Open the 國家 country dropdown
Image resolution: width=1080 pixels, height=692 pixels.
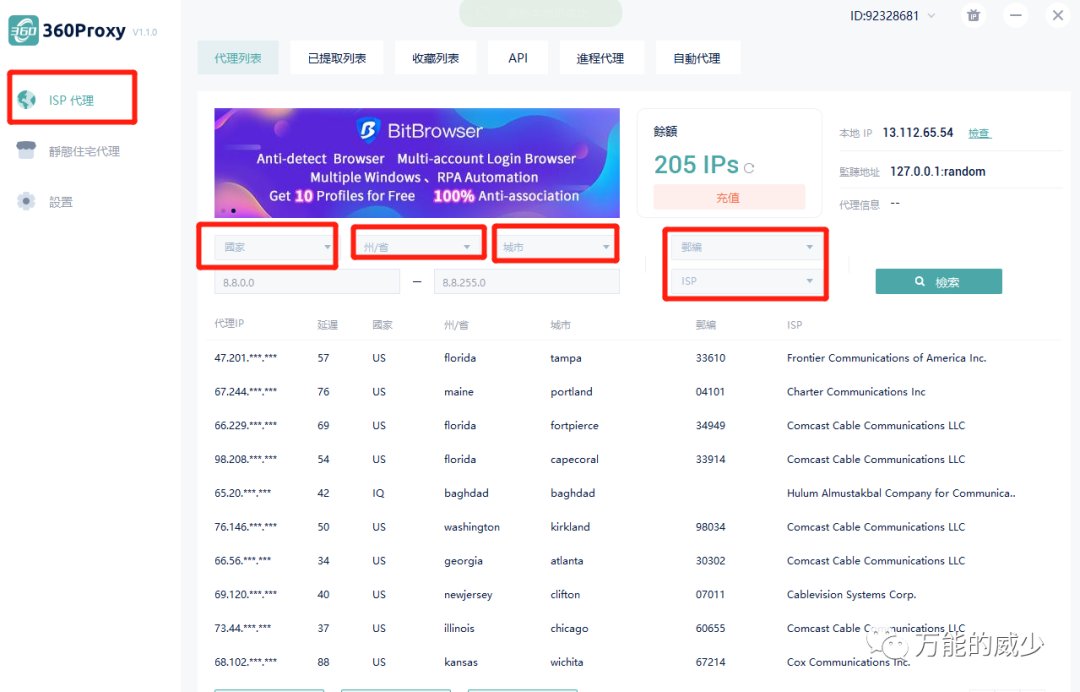pyautogui.click(x=273, y=247)
